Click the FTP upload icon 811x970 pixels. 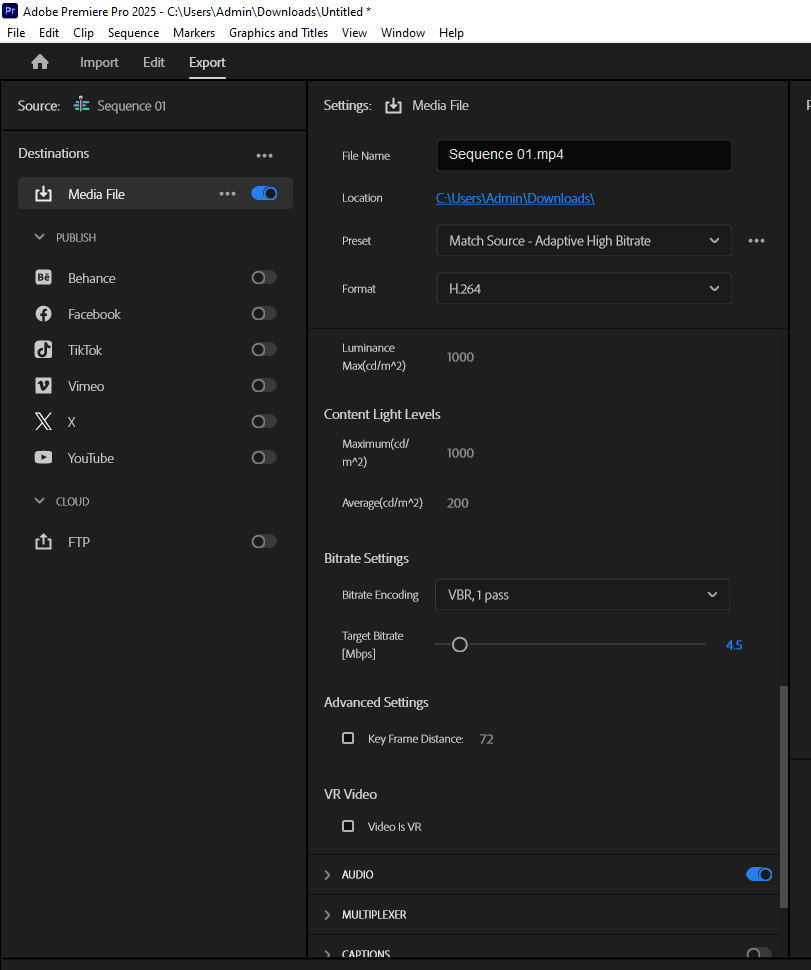[x=43, y=541]
